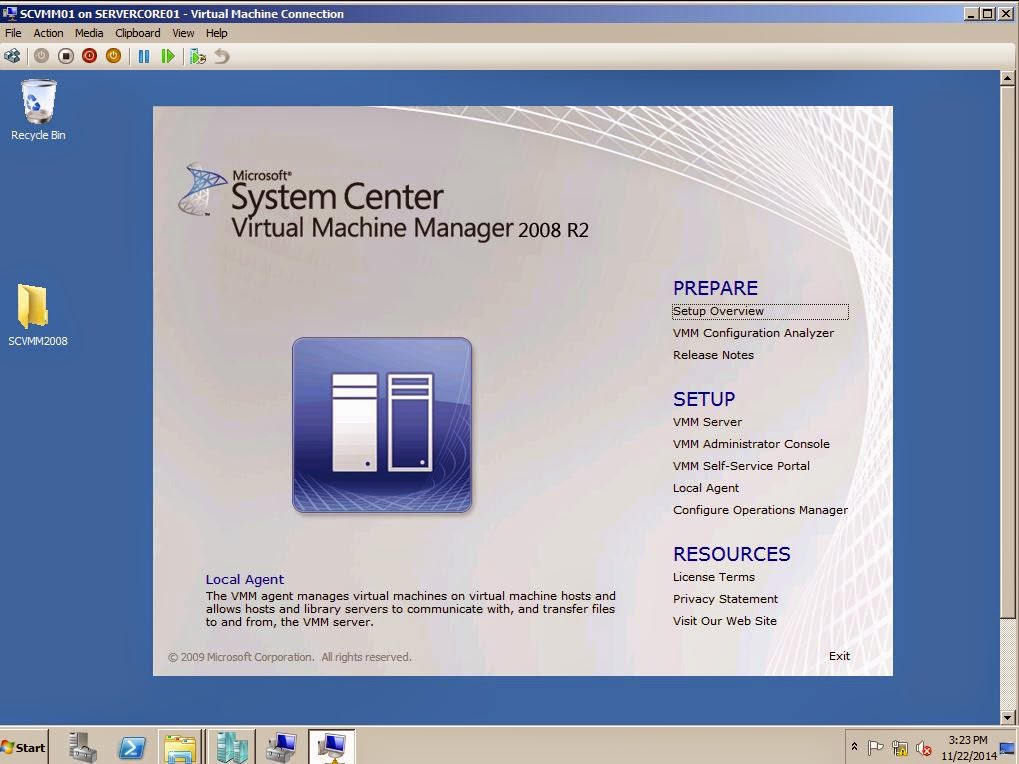Image resolution: width=1019 pixels, height=764 pixels.
Task: Click the Snapshot toolbar icon
Action: click(x=198, y=57)
